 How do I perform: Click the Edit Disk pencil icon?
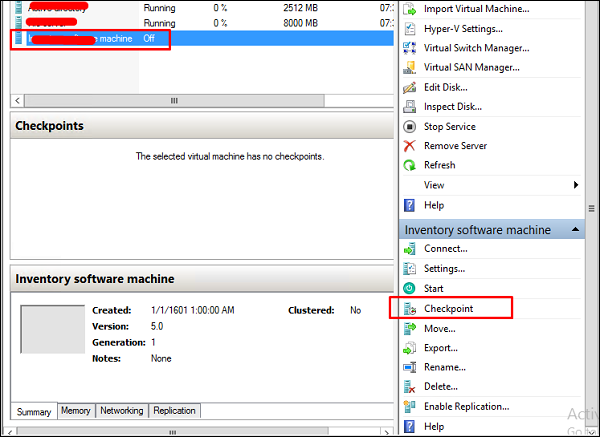tap(409, 87)
